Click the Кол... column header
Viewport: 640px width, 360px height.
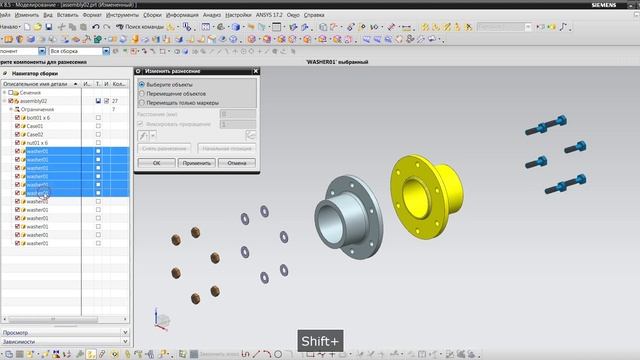tap(119, 84)
